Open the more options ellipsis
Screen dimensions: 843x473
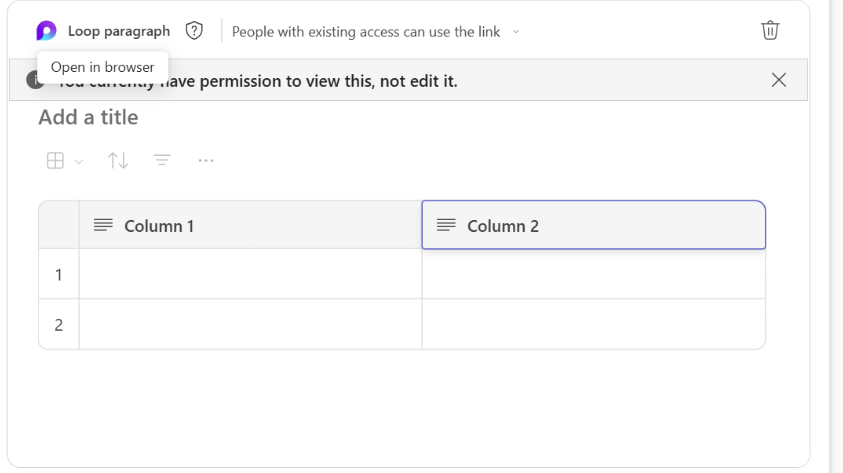point(206,160)
